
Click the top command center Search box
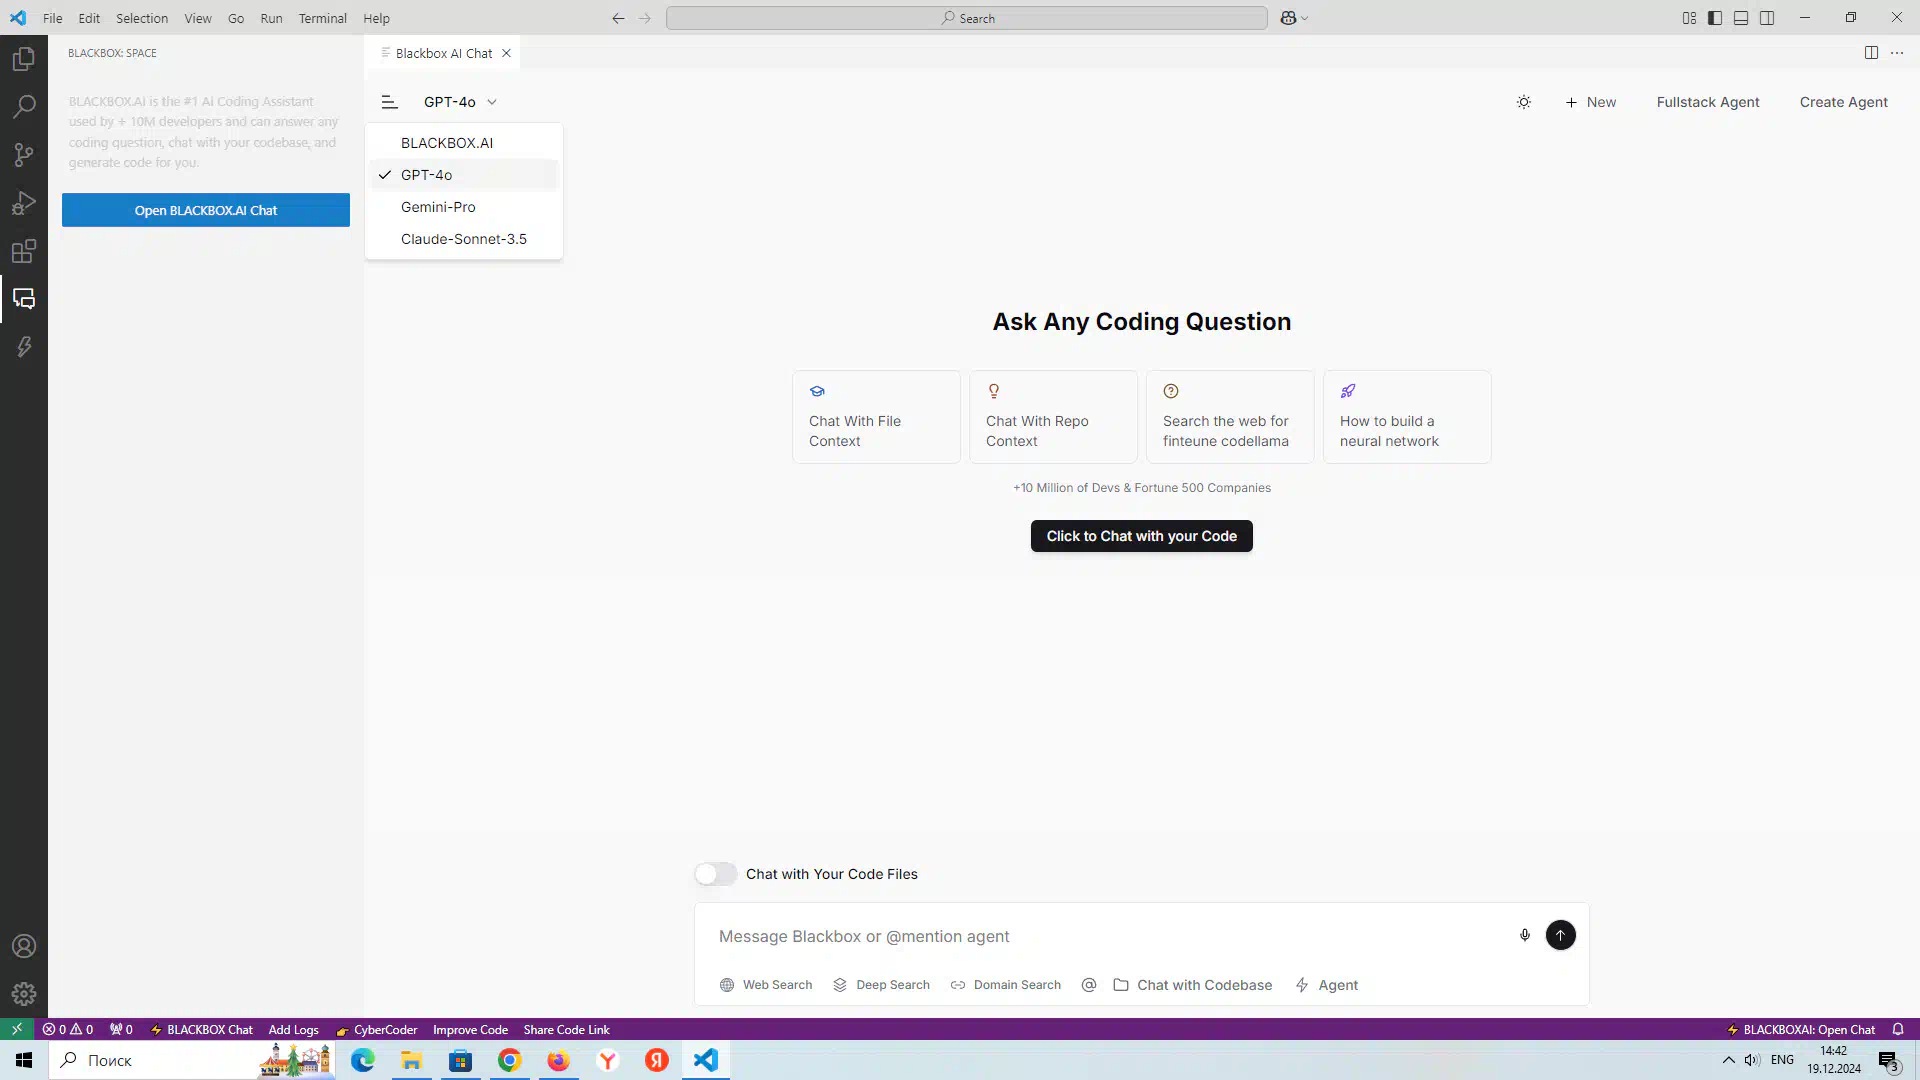tap(967, 18)
